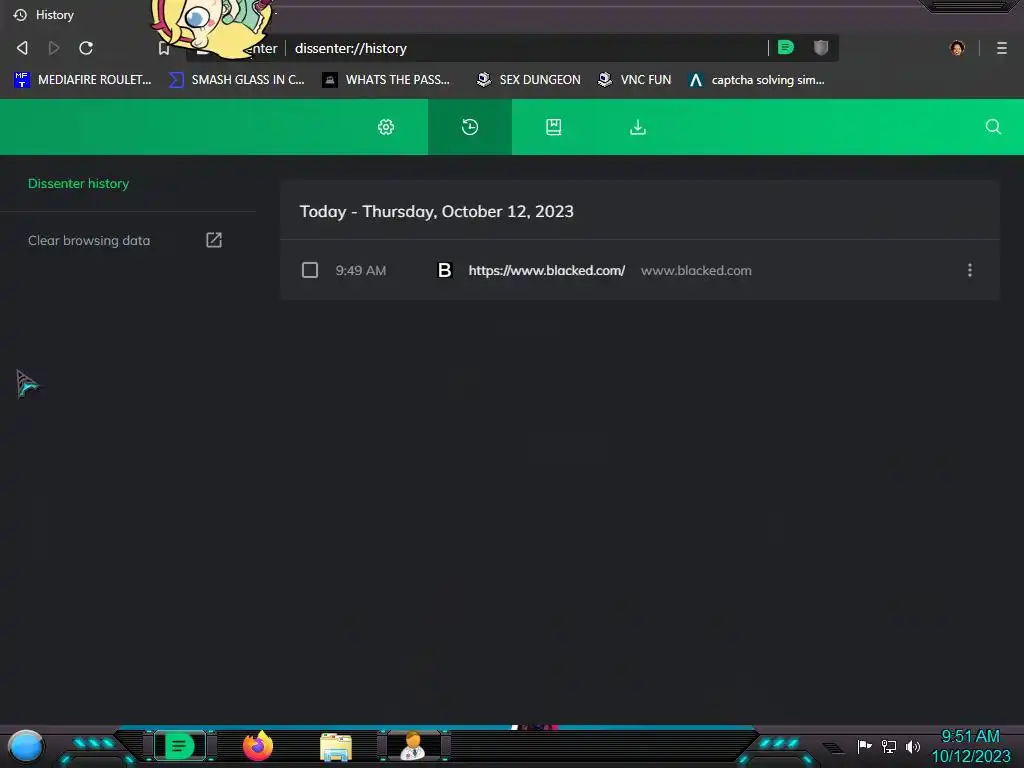Open the three-dot menu for the history entry
This screenshot has height=768, width=1024.
969,270
